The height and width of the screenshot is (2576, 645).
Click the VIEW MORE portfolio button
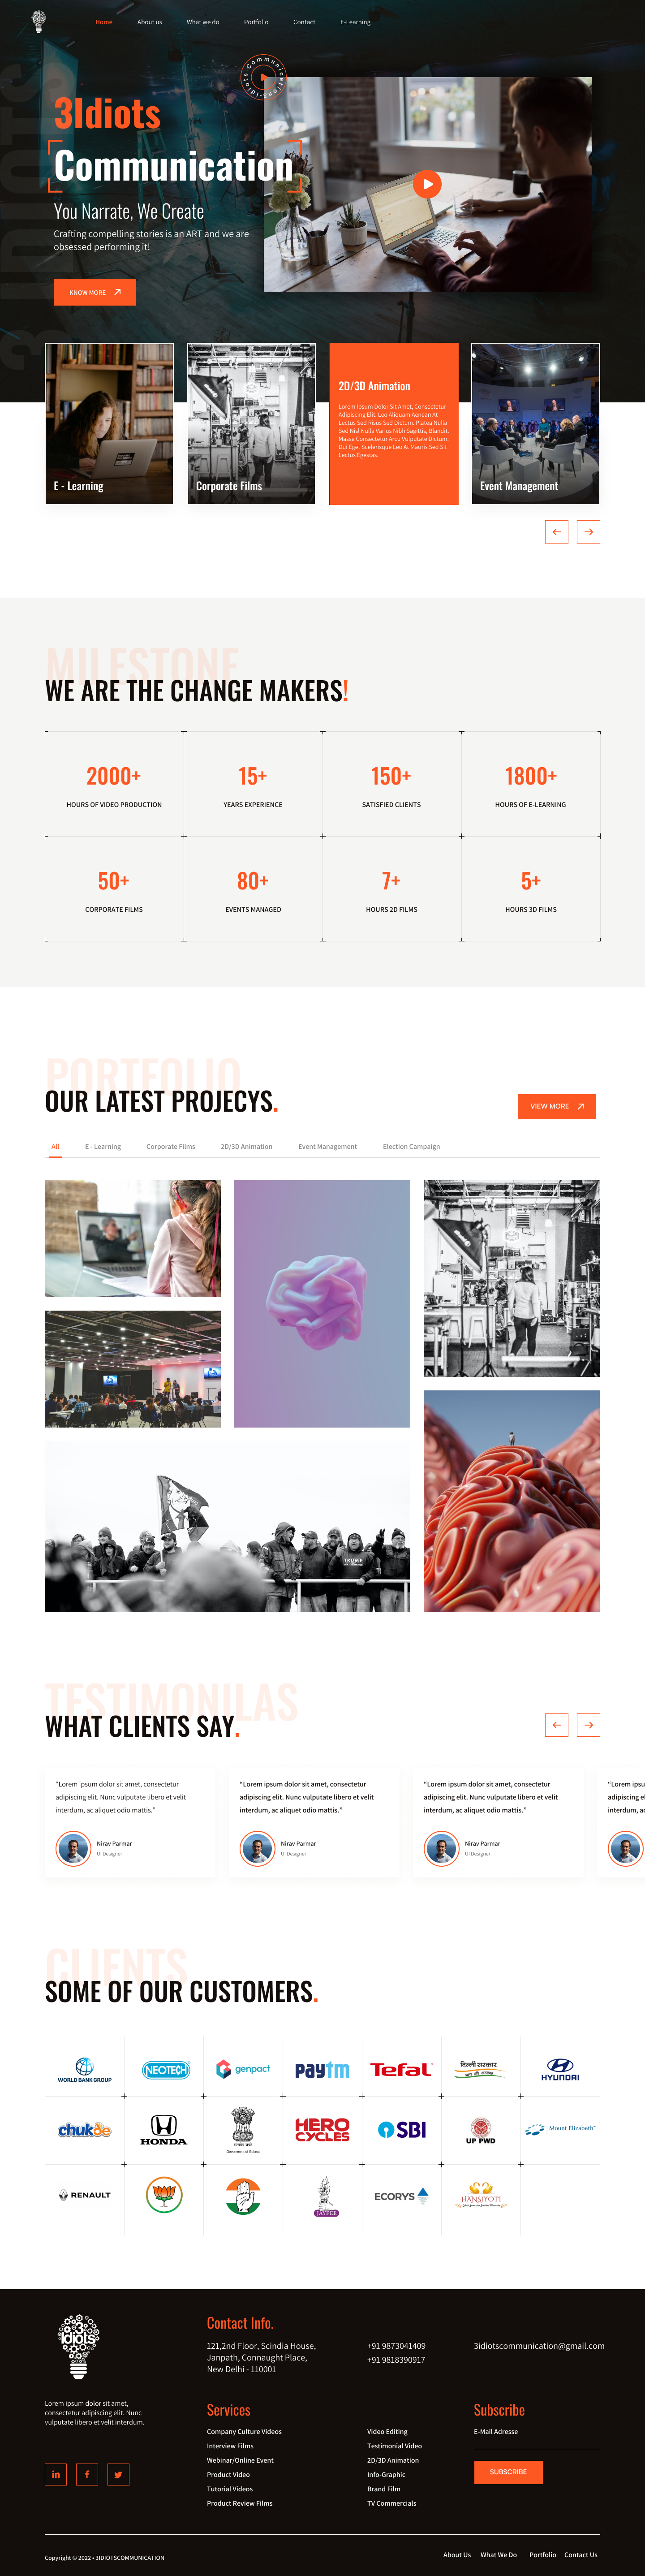coord(556,1106)
